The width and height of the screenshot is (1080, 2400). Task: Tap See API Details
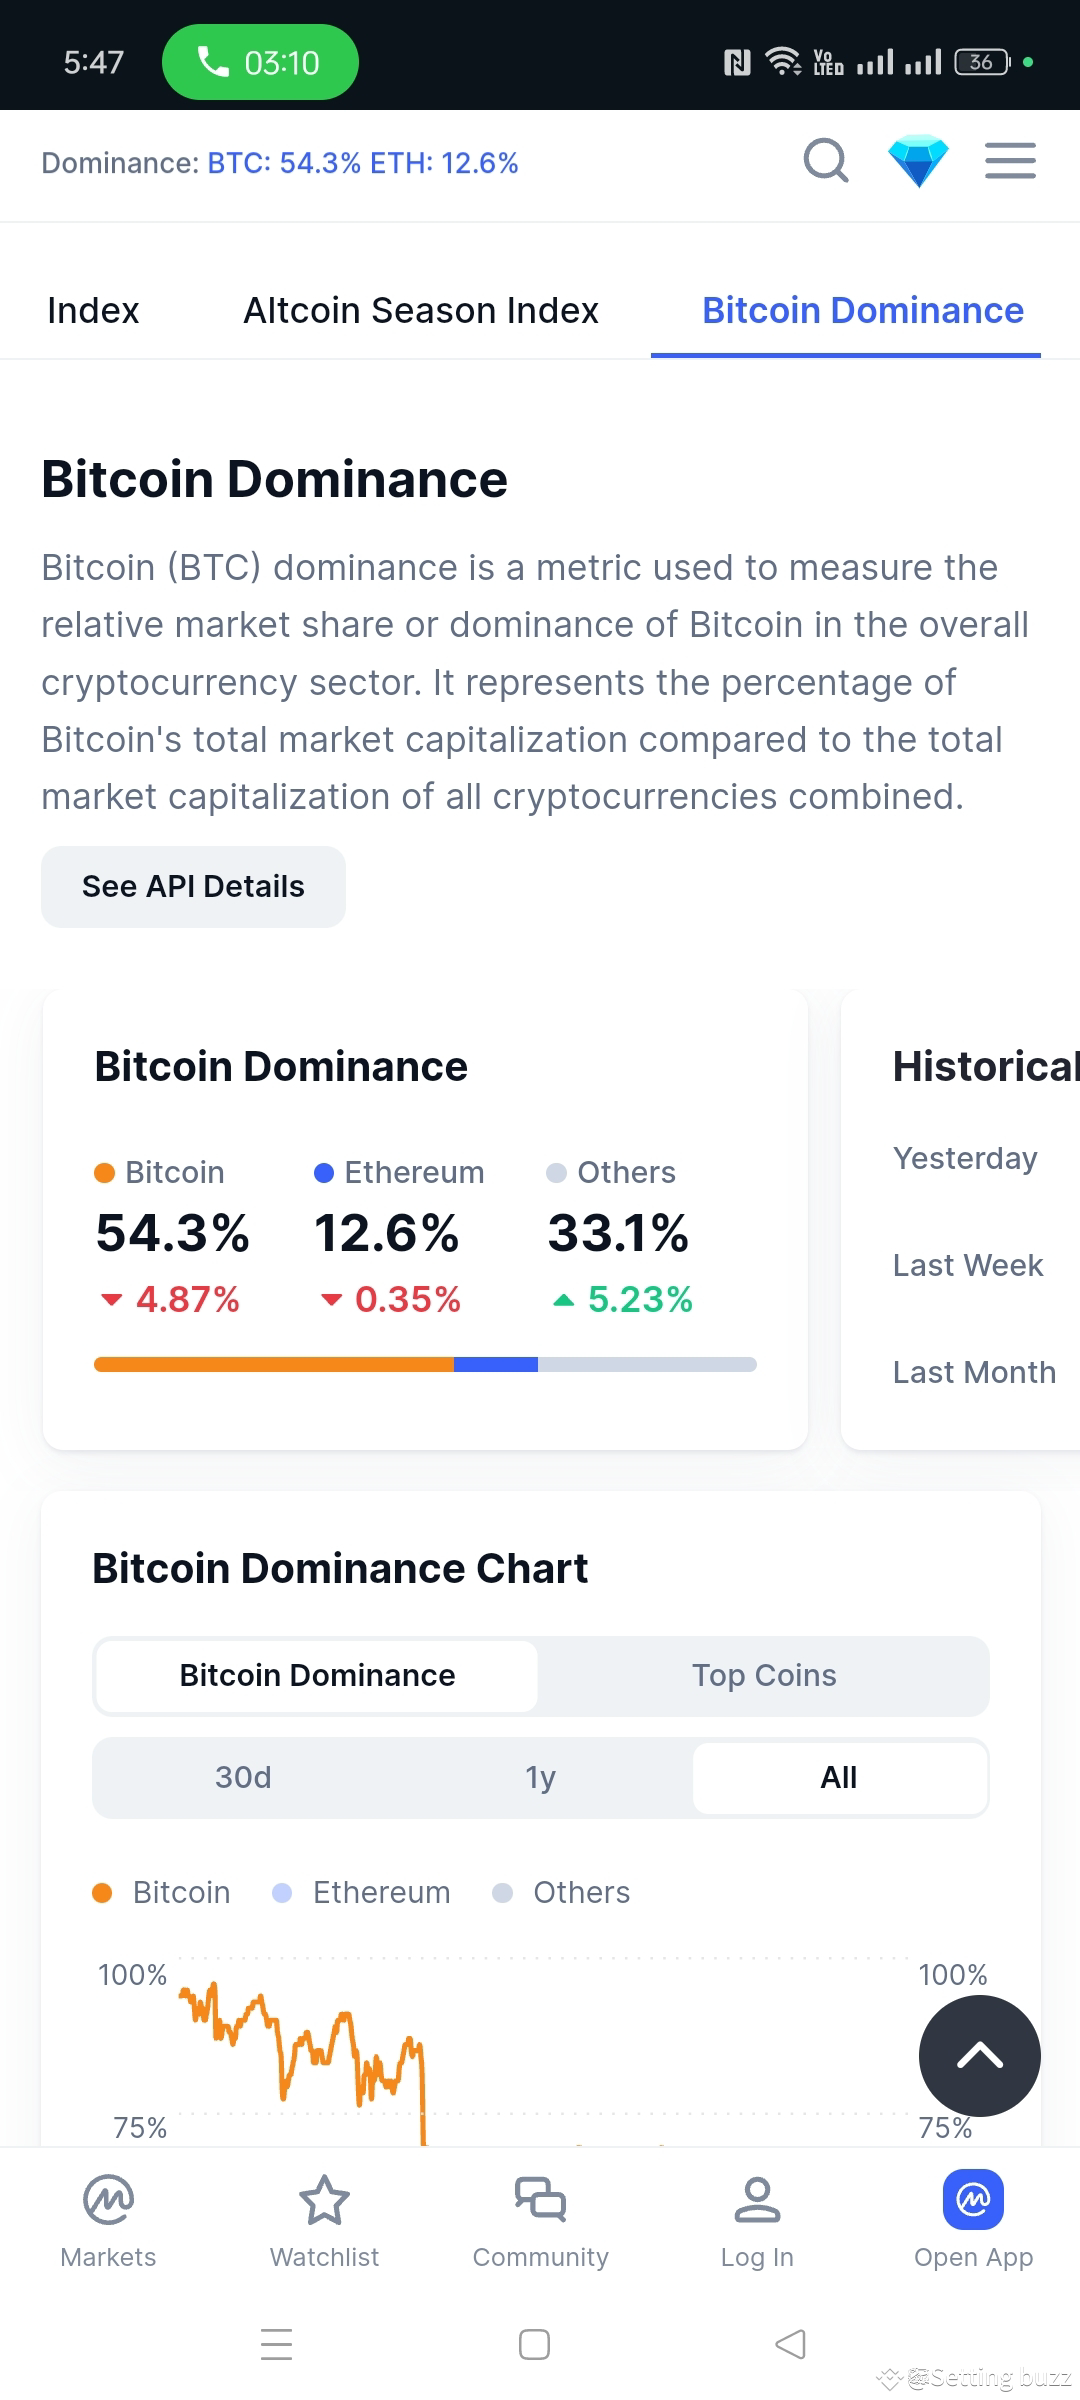pyautogui.click(x=193, y=886)
